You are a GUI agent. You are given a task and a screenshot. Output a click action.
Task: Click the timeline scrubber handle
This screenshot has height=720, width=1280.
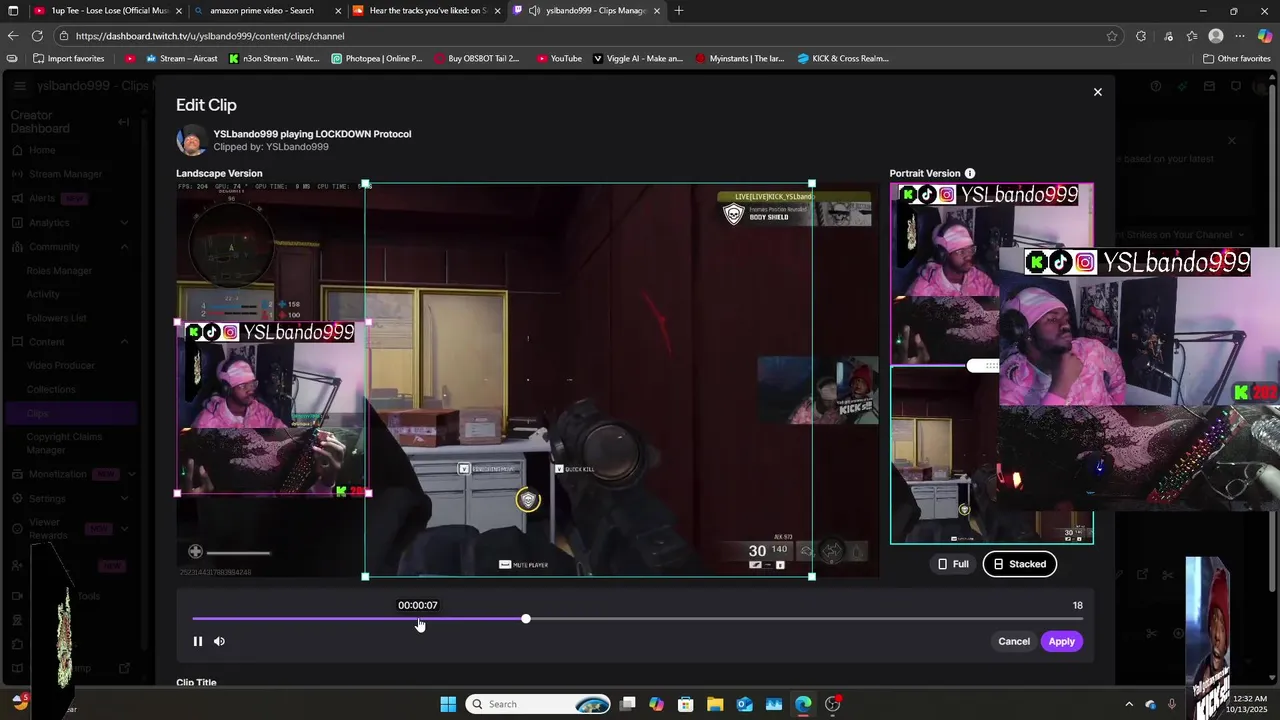point(526,619)
